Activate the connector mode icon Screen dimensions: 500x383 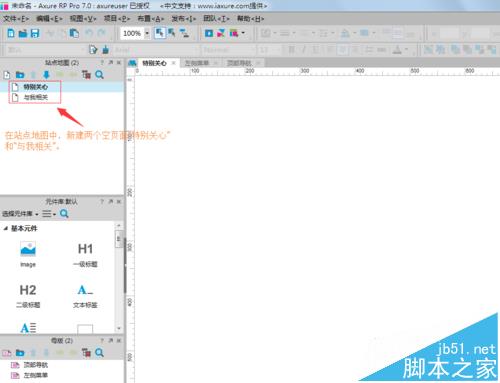[x=184, y=33]
